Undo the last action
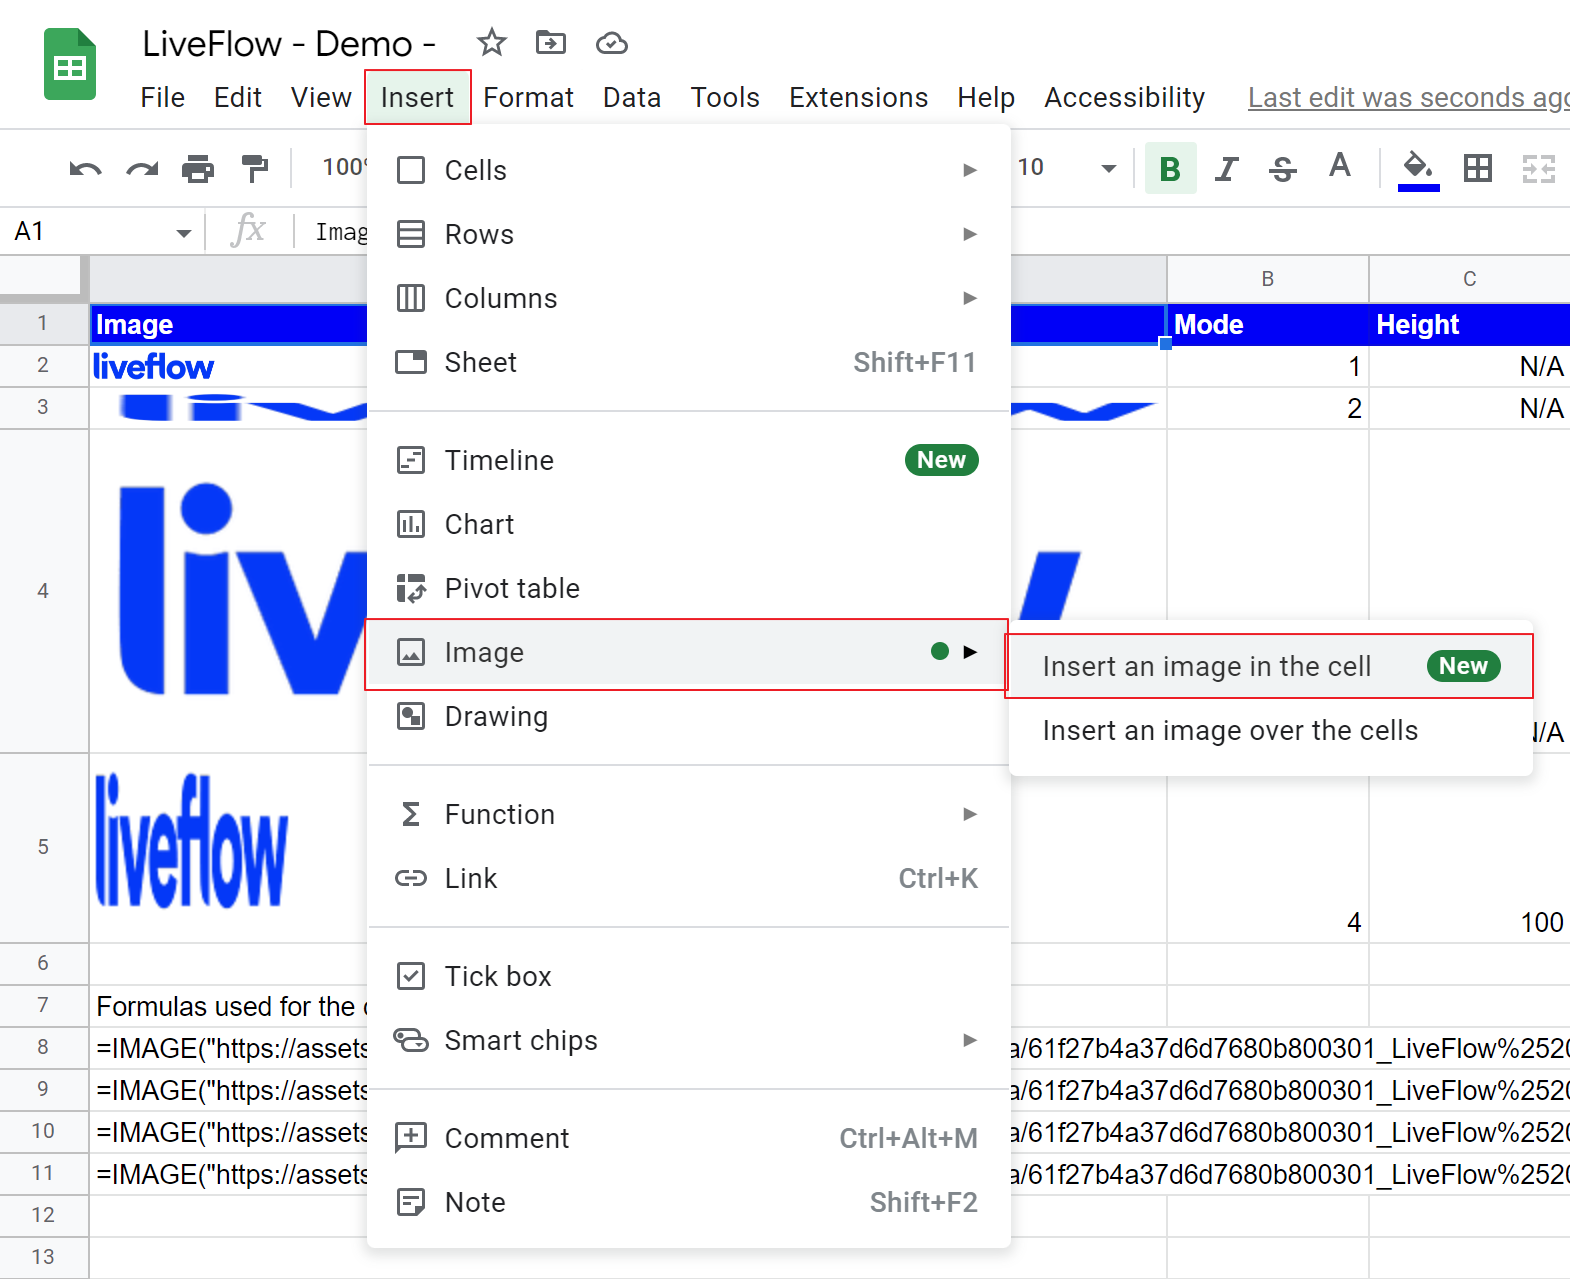This screenshot has width=1570, height=1279. (x=85, y=168)
